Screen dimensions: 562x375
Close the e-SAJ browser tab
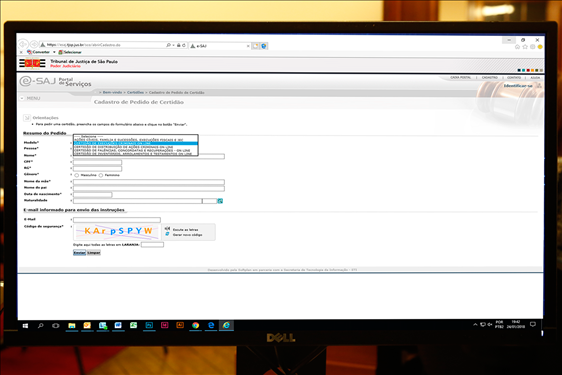[248, 46]
